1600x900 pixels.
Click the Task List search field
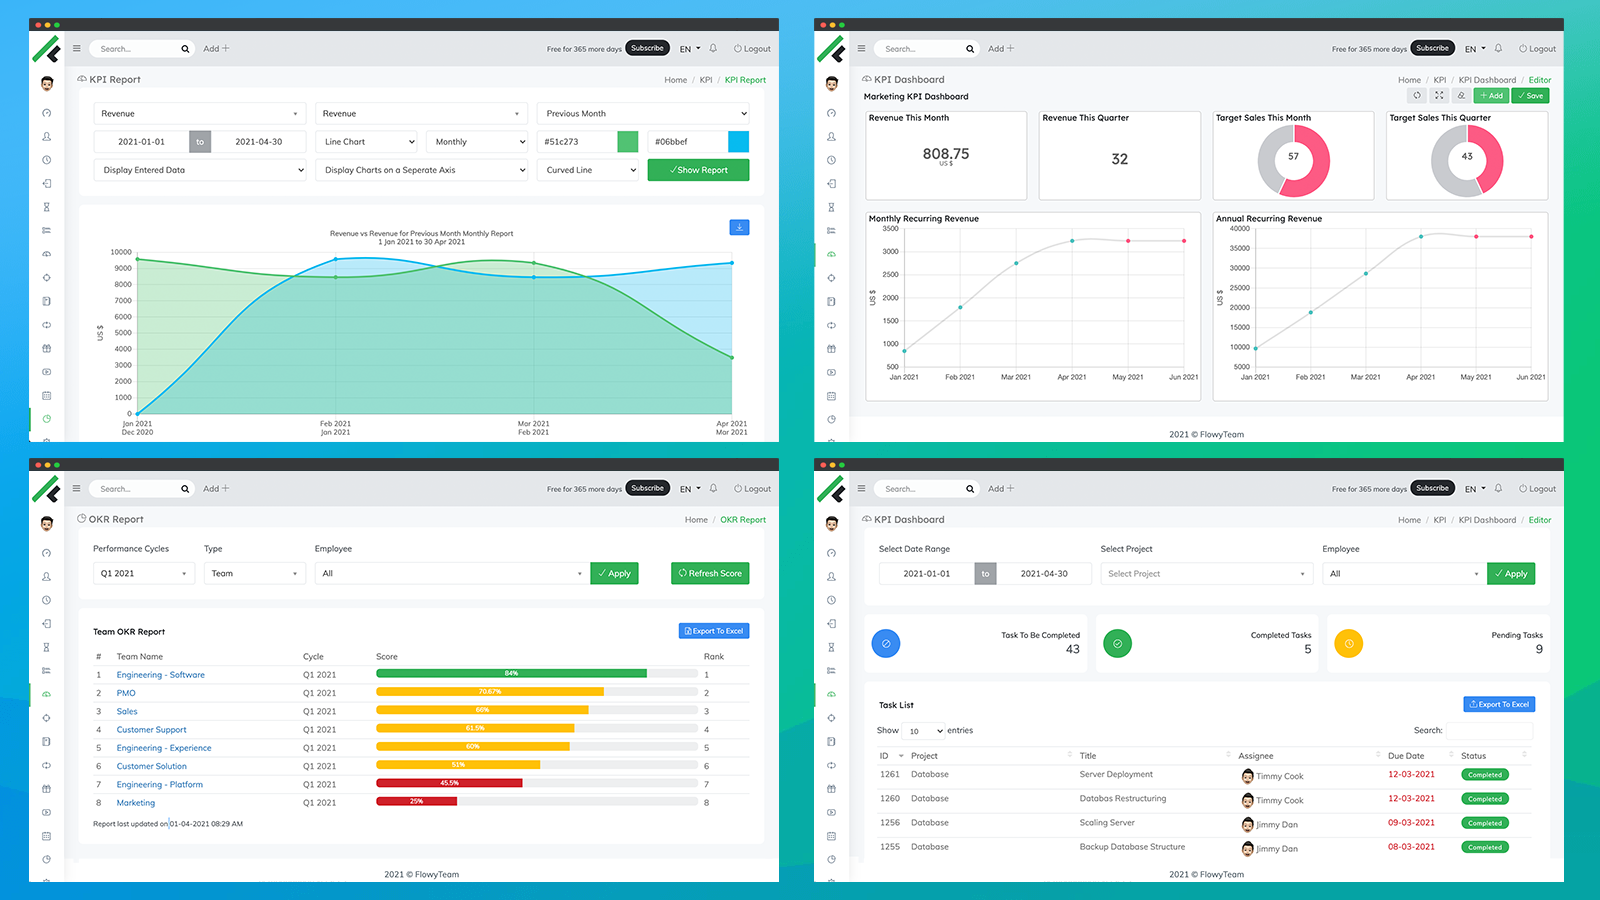pyautogui.click(x=1489, y=730)
